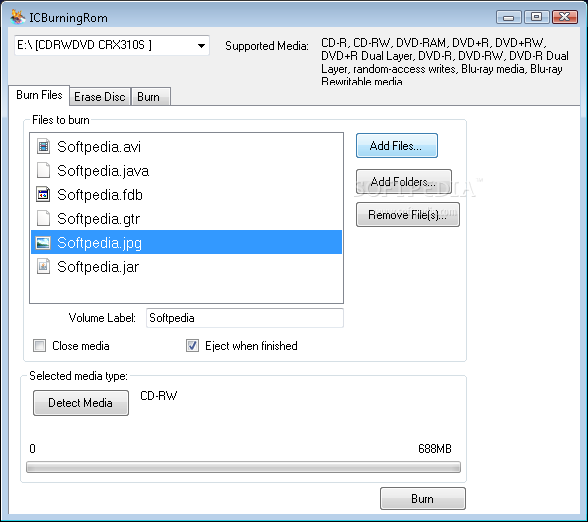Click the disc capacity progress bar
Viewport: 588px width, 522px height.
[x=243, y=467]
